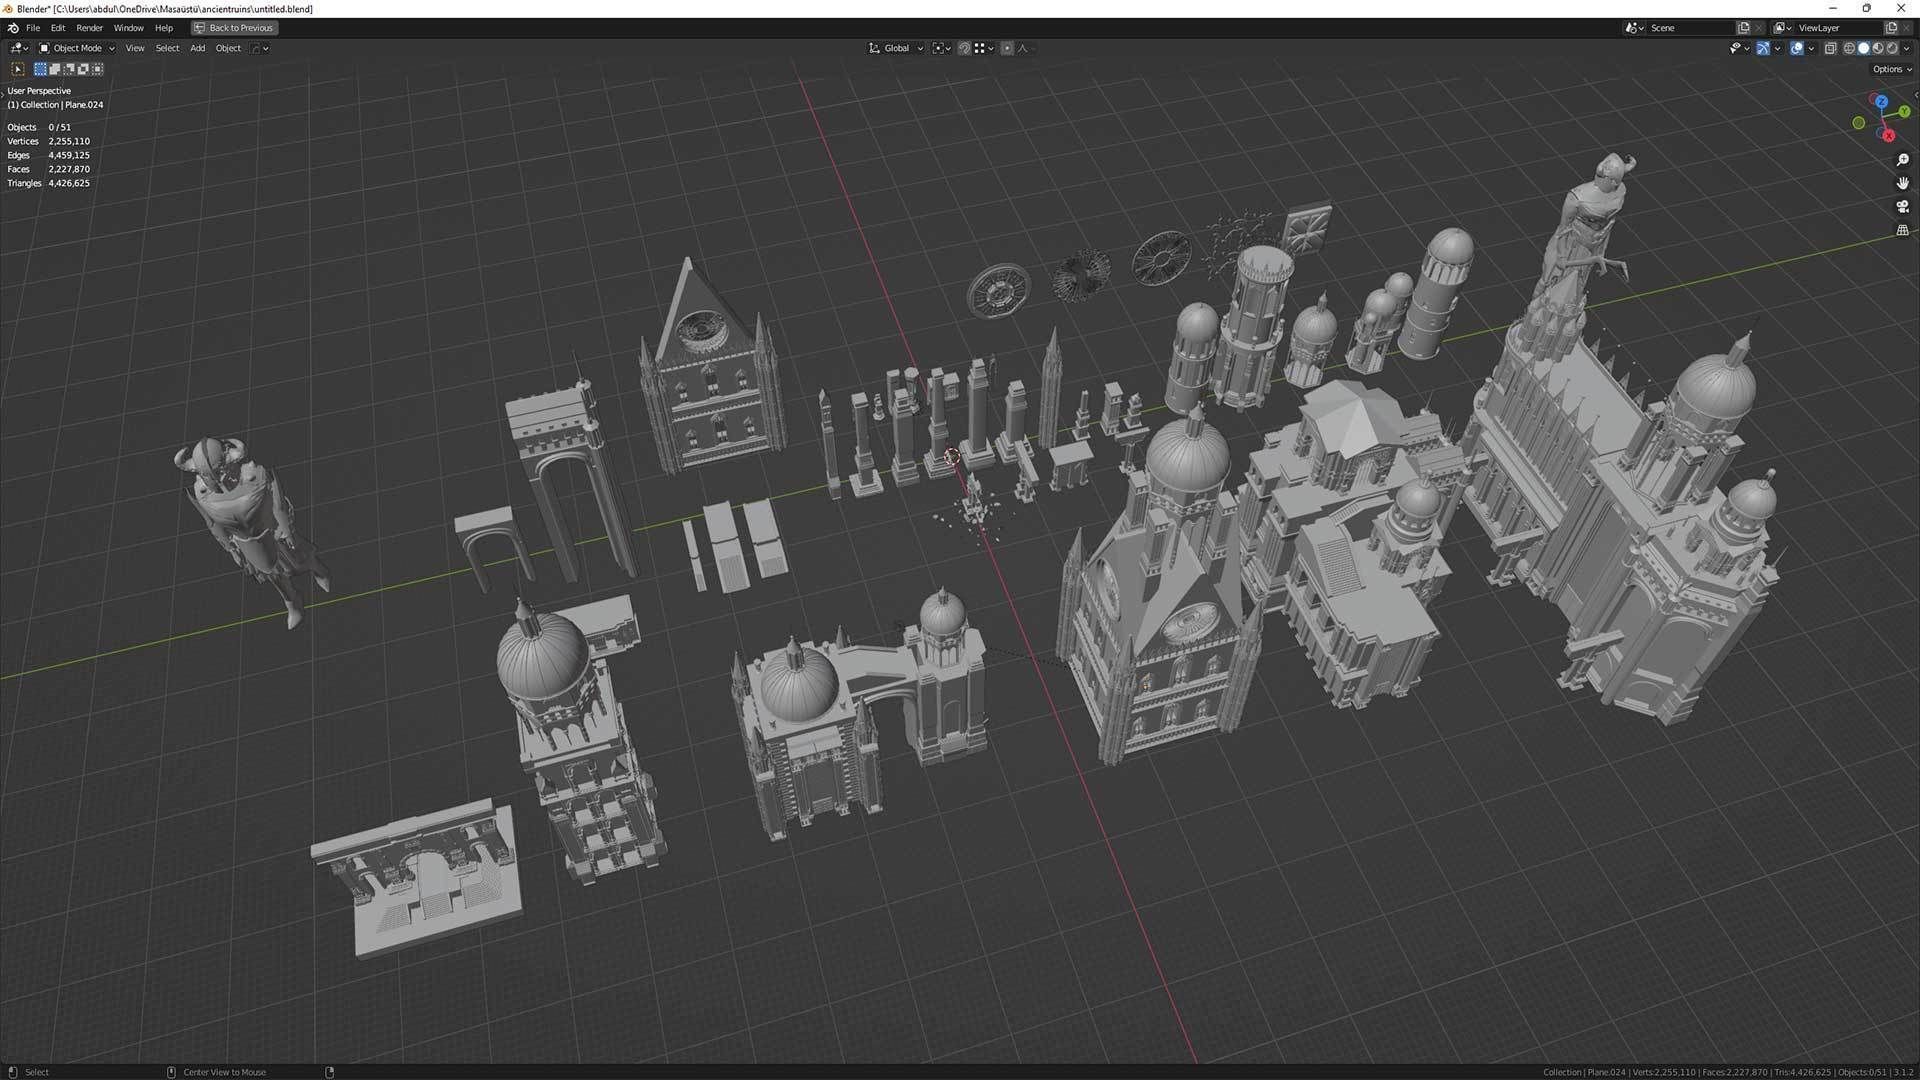Add a new view layer with copy icon
Screen dimensions: 1920x1080
(1891, 28)
